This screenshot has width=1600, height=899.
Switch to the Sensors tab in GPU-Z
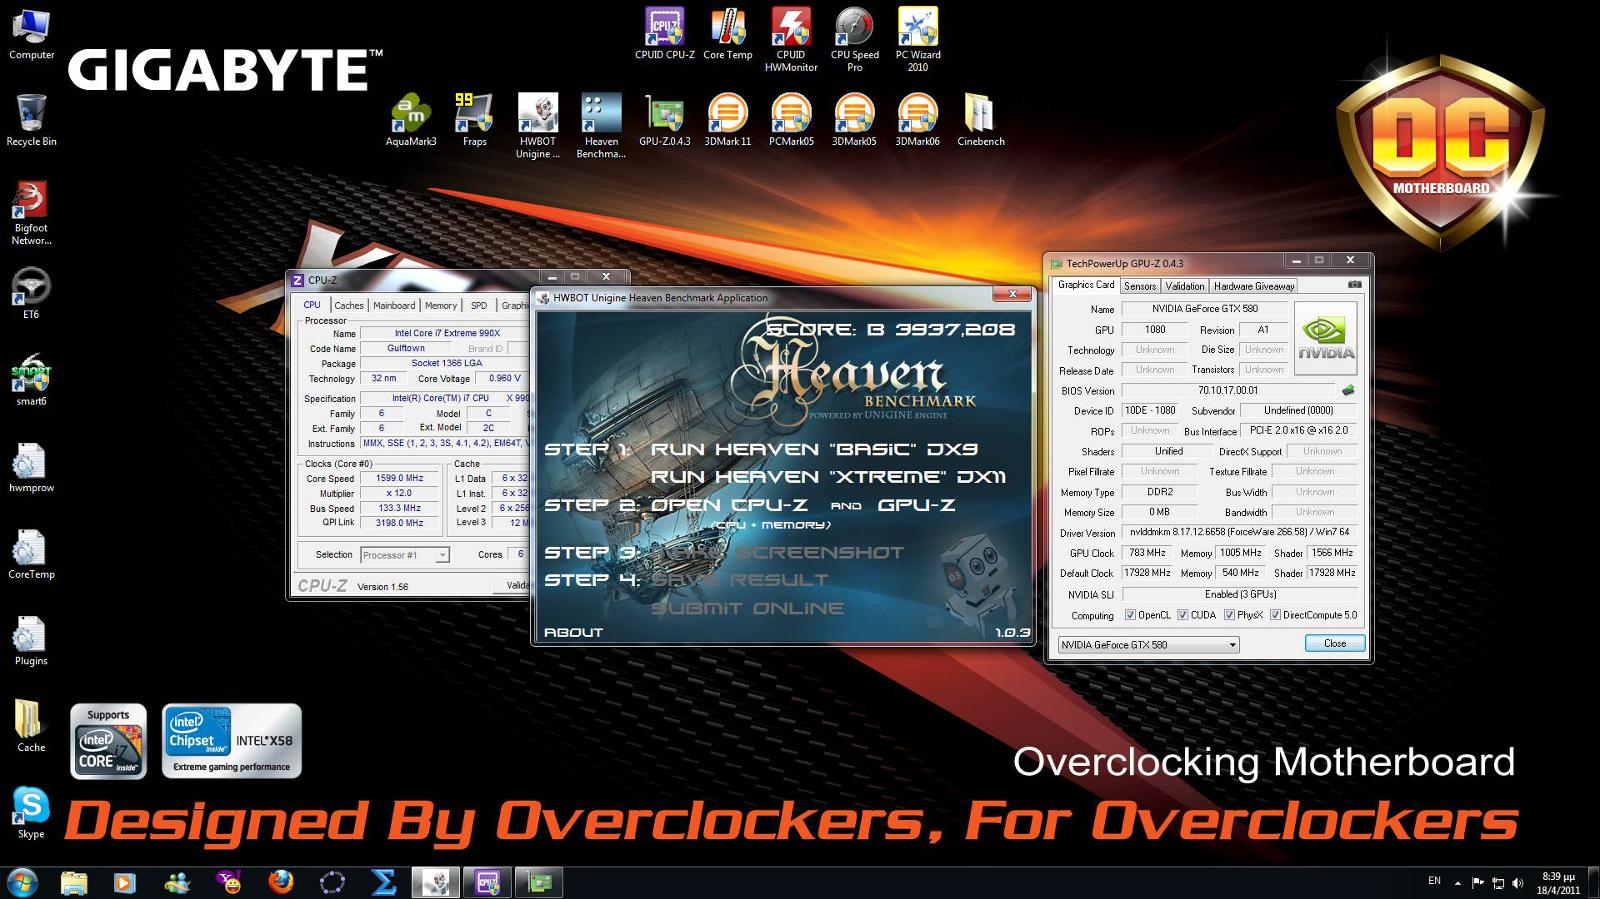pos(1140,286)
